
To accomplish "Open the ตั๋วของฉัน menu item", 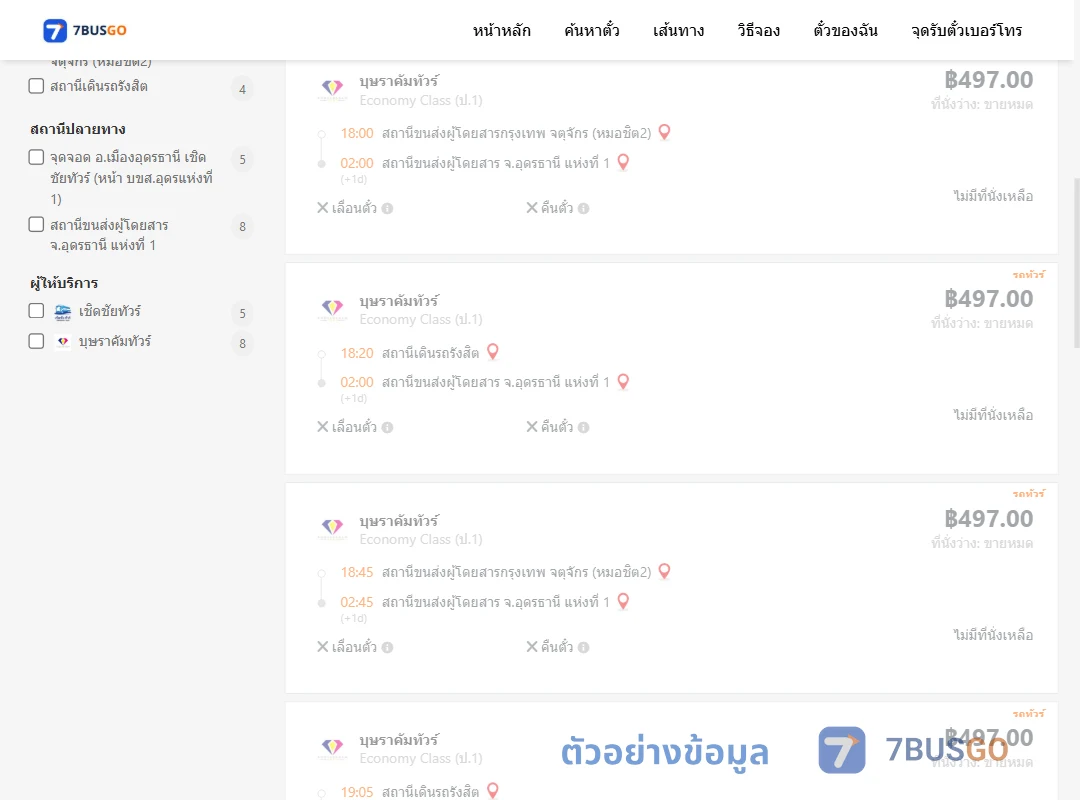I will (845, 30).
